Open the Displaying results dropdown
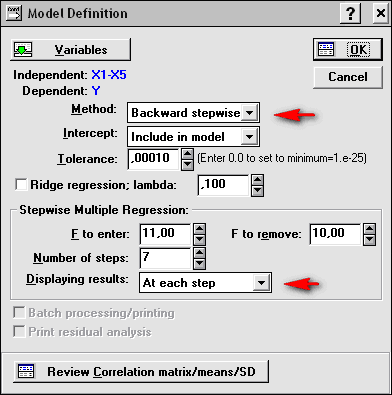The width and height of the screenshot is (392, 395). tap(261, 283)
